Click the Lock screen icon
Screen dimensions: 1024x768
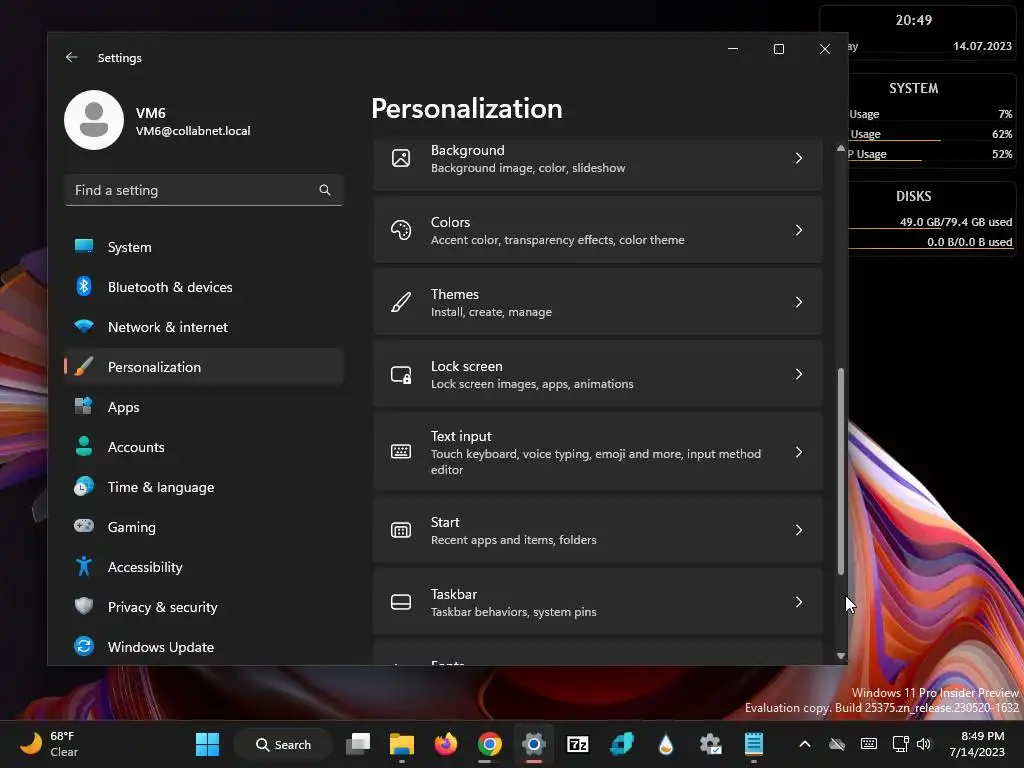pos(401,374)
